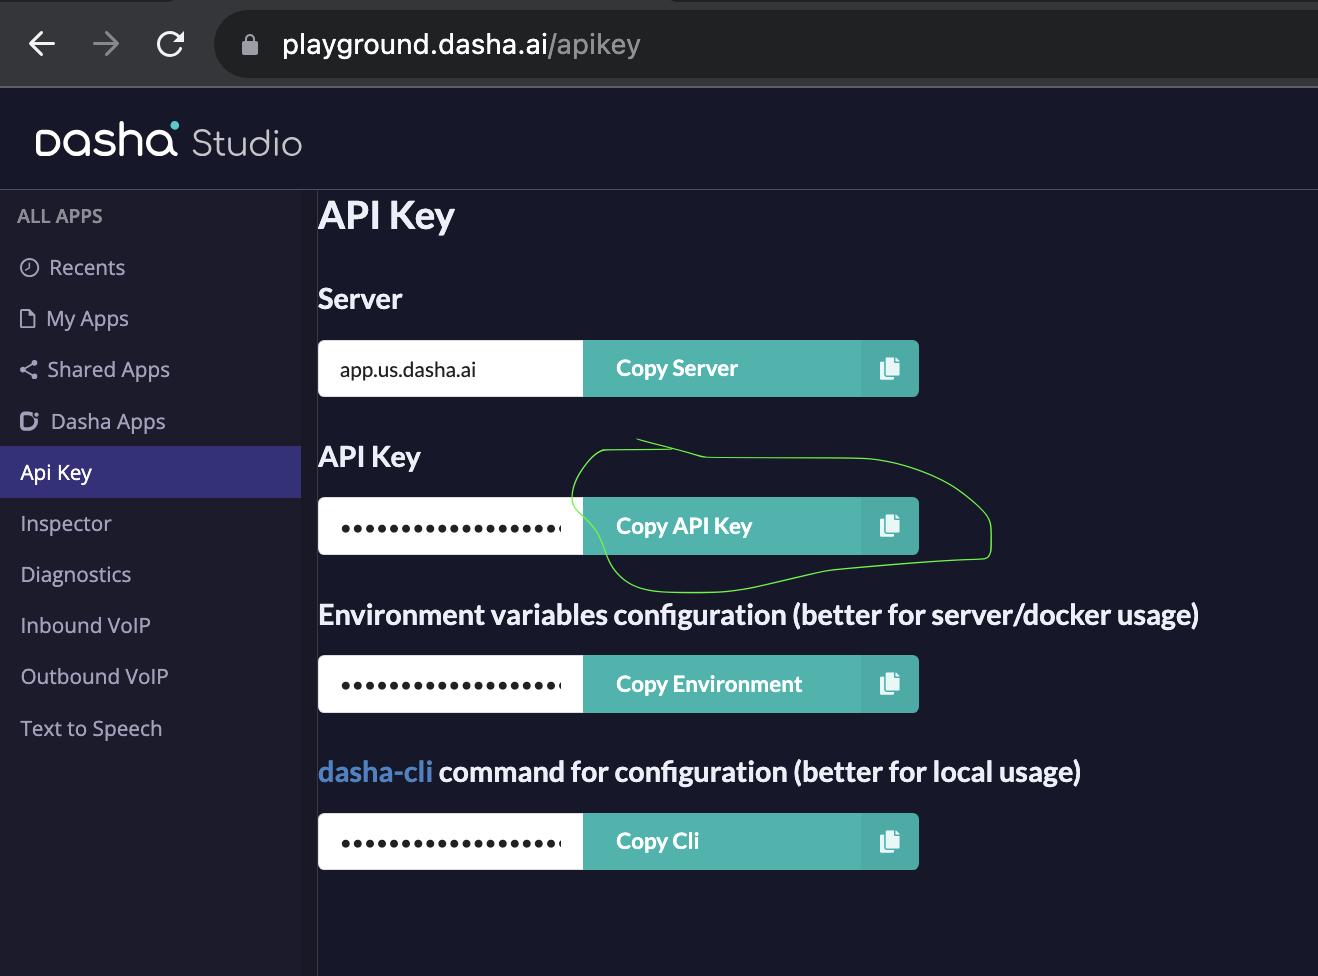Click the clipboard icon beside Copy Server
1318x976 pixels.
(889, 369)
